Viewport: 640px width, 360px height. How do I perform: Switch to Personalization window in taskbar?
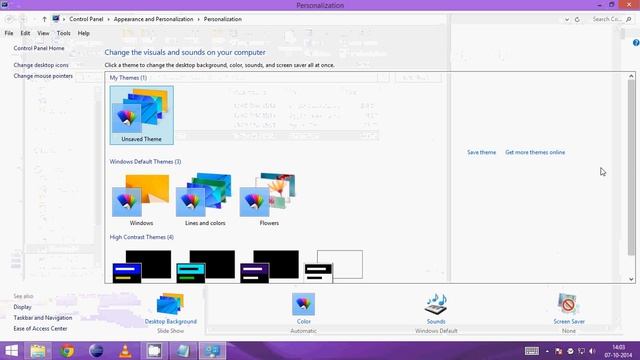click(x=212, y=351)
